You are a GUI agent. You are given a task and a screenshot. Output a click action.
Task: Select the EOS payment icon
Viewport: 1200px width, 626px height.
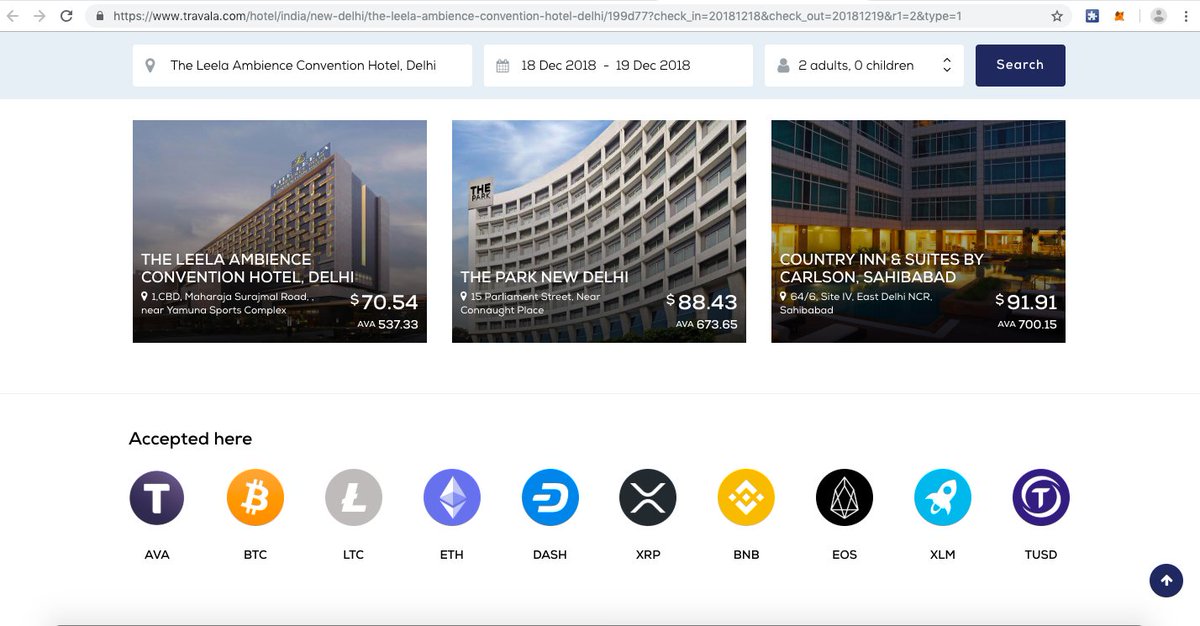pyautogui.click(x=844, y=497)
